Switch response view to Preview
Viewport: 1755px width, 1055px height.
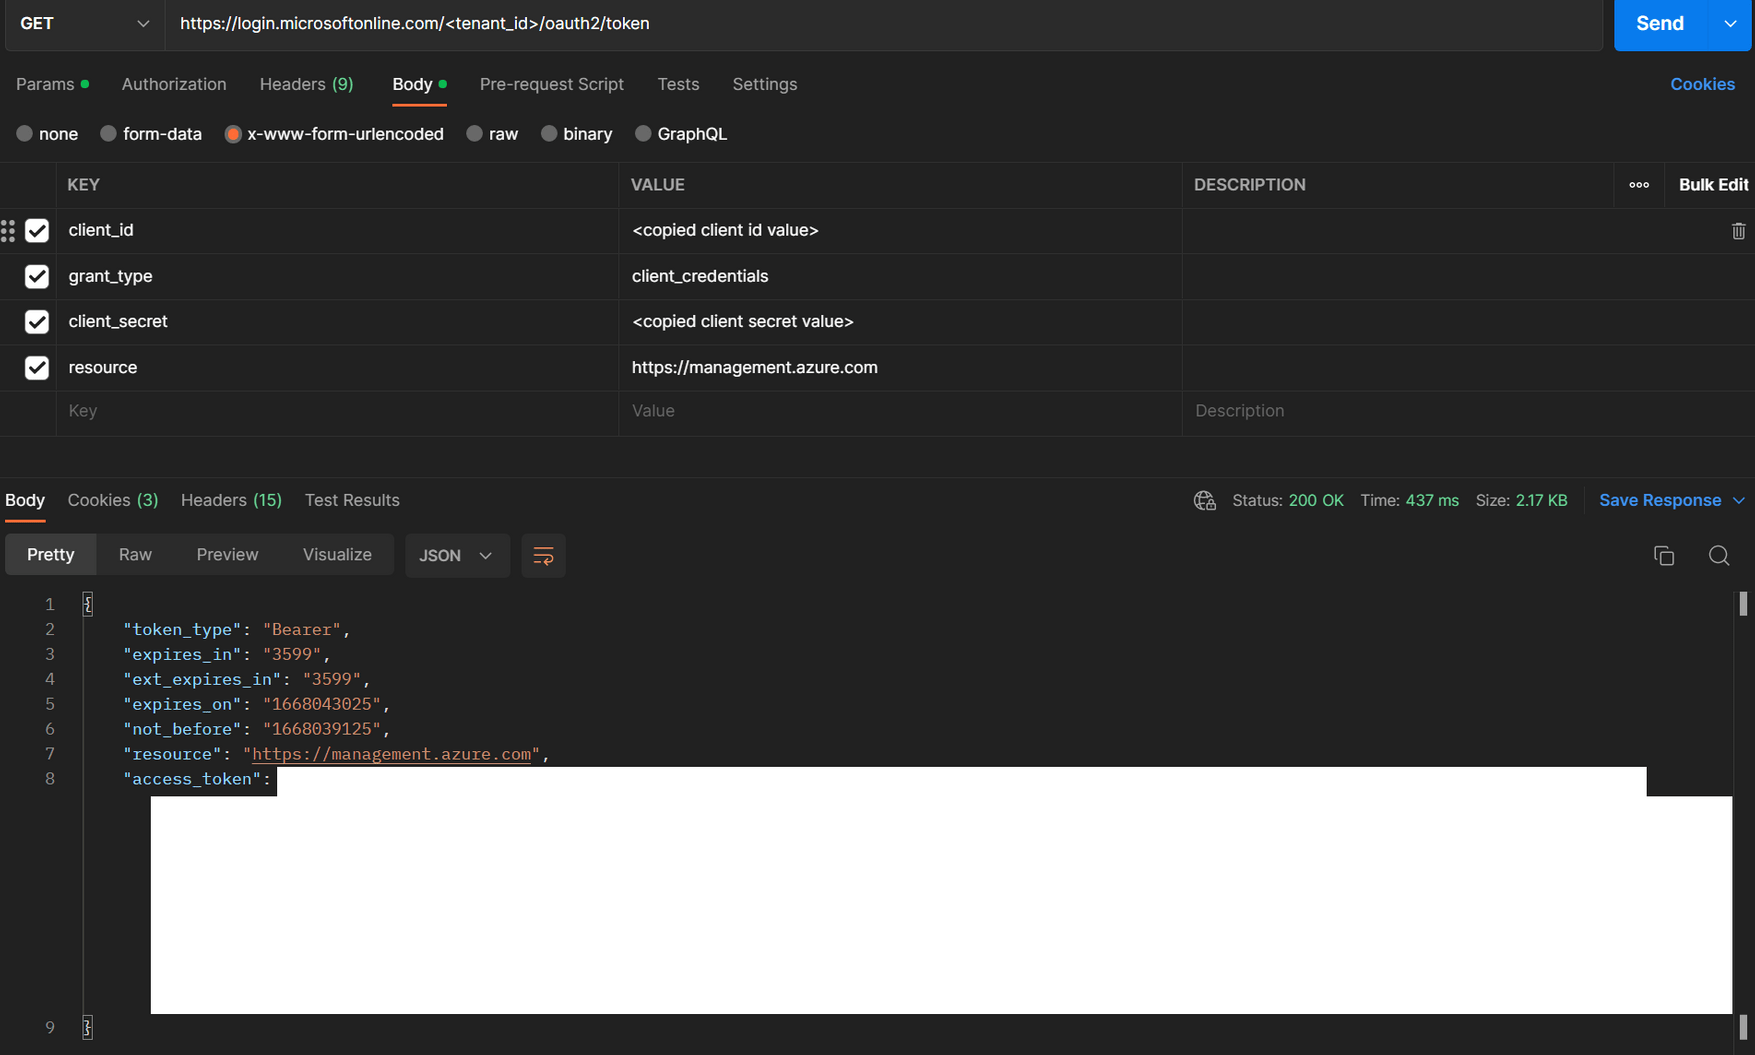tap(227, 555)
